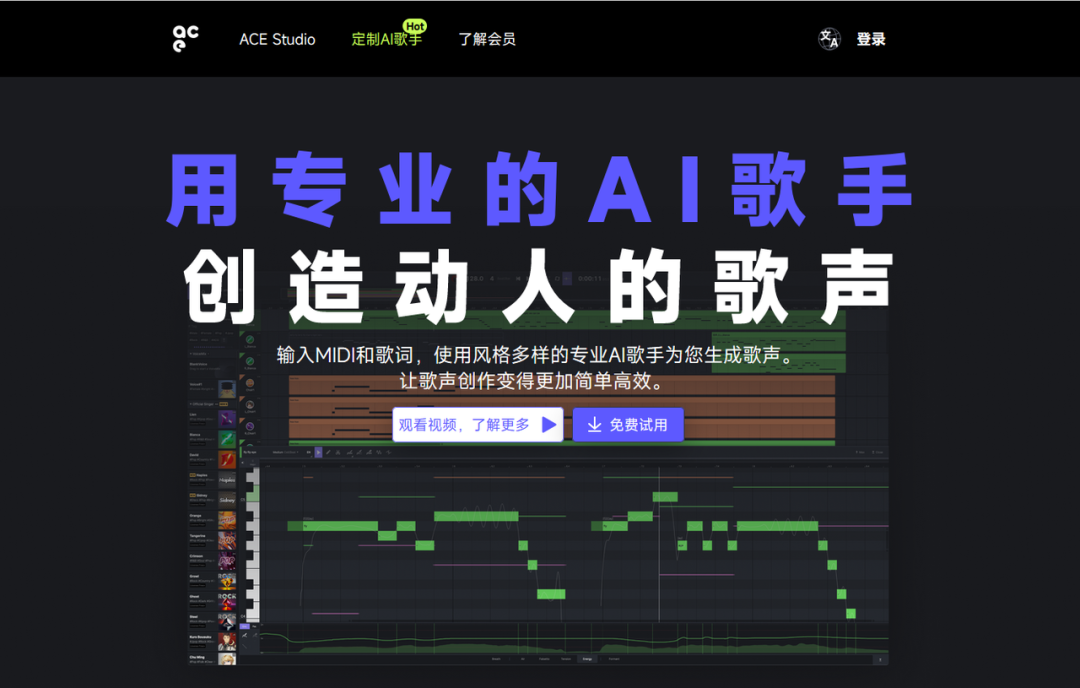
Task: Toggle the Formant parameter at the bottom bar
Action: click(x=615, y=659)
